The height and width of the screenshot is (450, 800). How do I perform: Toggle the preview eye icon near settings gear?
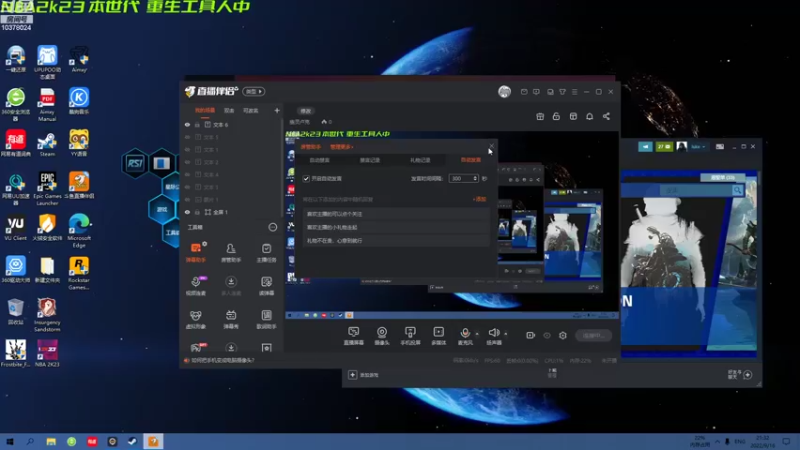(x=547, y=335)
